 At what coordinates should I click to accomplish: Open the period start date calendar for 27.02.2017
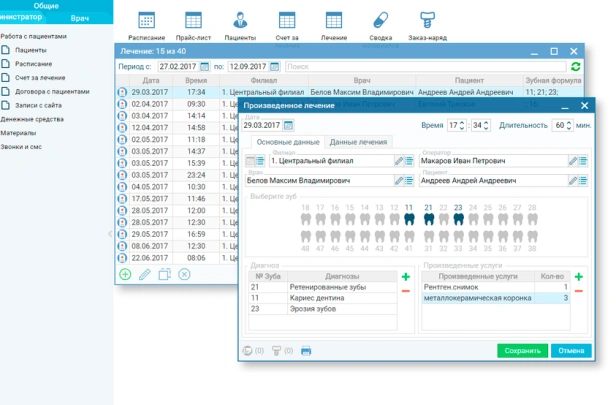(x=203, y=66)
